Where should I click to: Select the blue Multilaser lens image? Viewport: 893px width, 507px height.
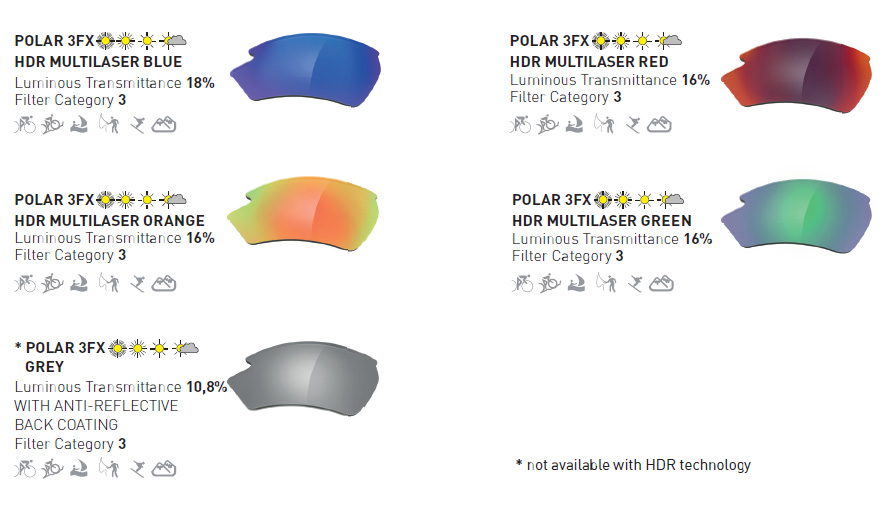pyautogui.click(x=305, y=69)
